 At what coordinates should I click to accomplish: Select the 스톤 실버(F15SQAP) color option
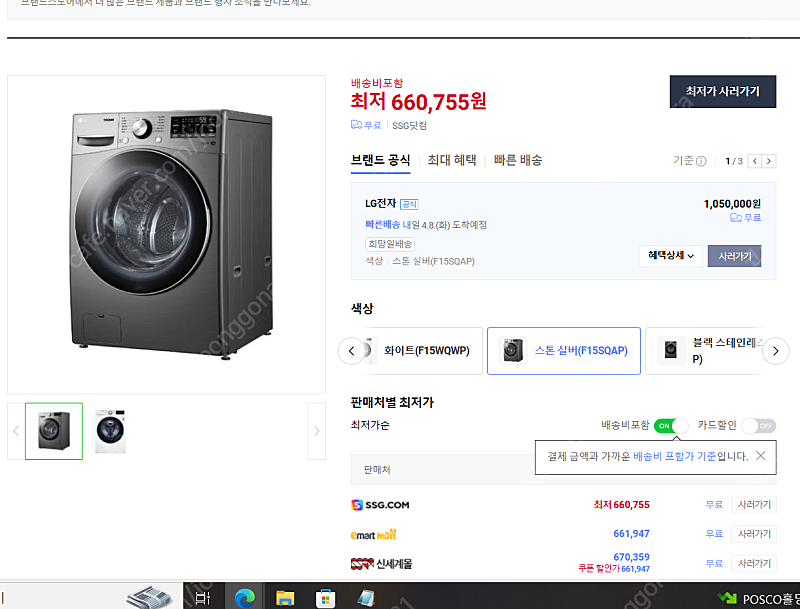point(564,351)
